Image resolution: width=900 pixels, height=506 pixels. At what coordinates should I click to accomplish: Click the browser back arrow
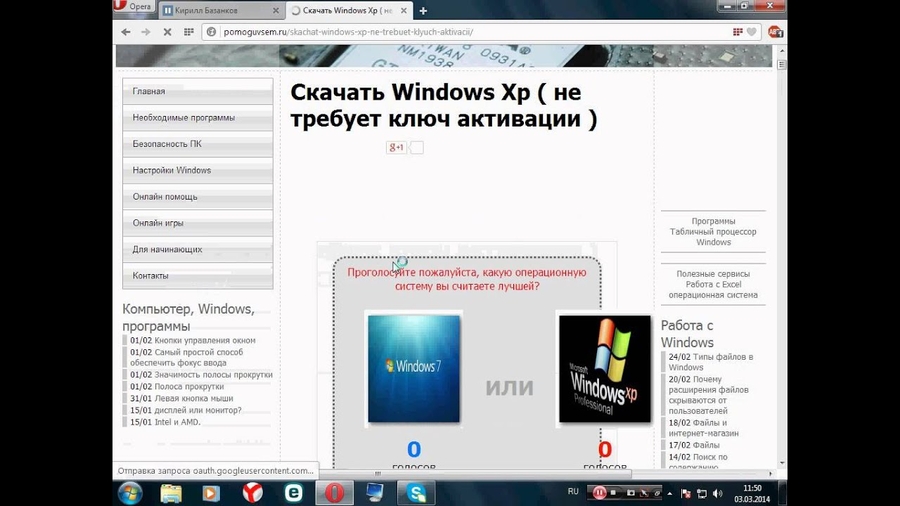(124, 32)
